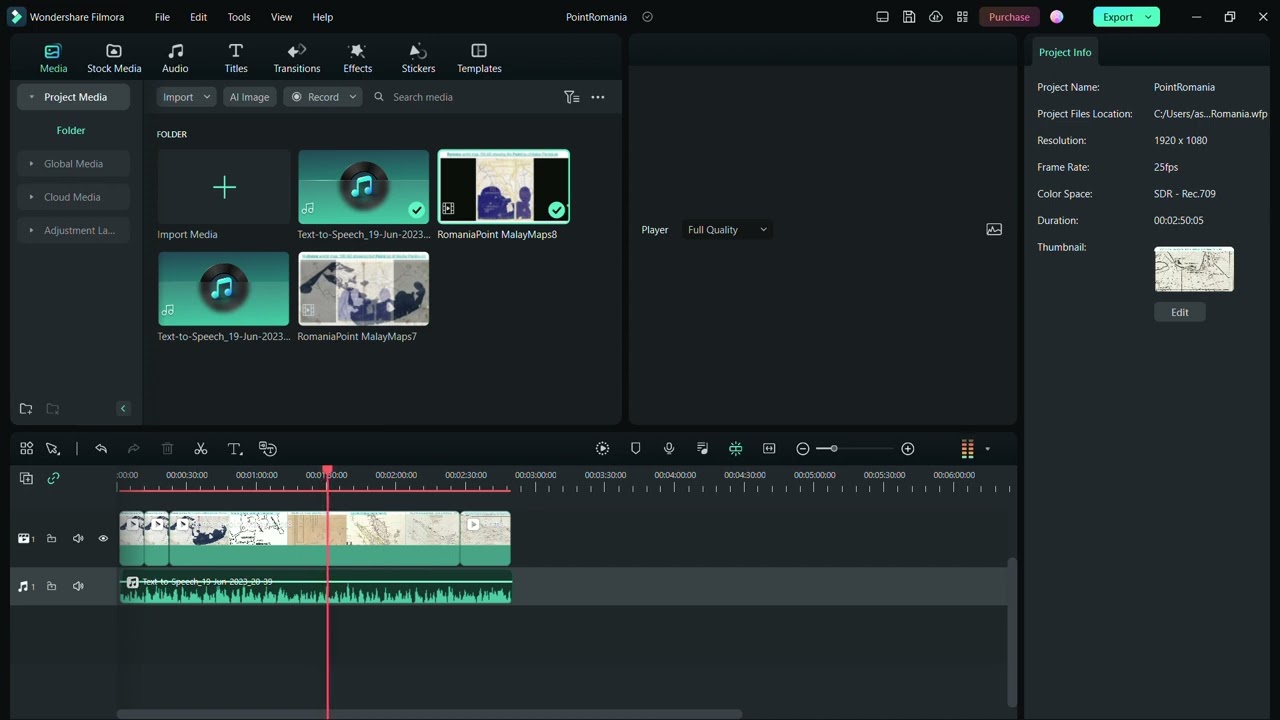This screenshot has height=720, width=1280.
Task: Undo the last action
Action: (101, 449)
